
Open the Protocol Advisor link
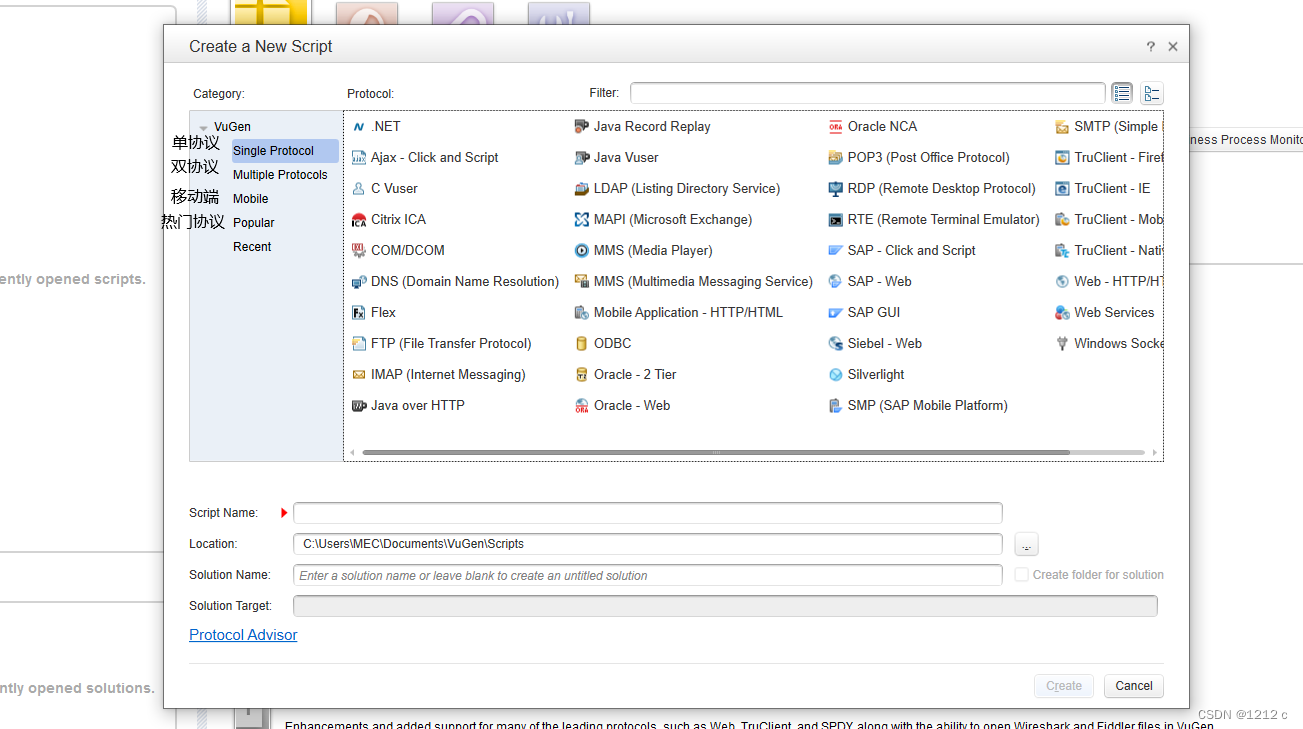tap(243, 635)
